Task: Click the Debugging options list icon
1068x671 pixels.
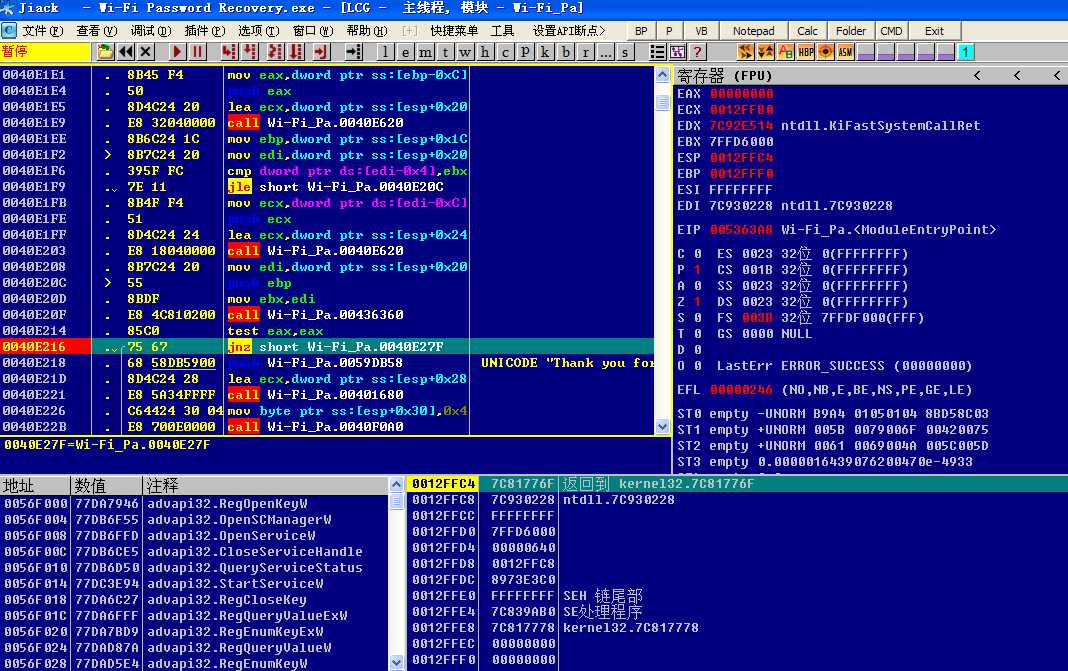Action: click(657, 52)
